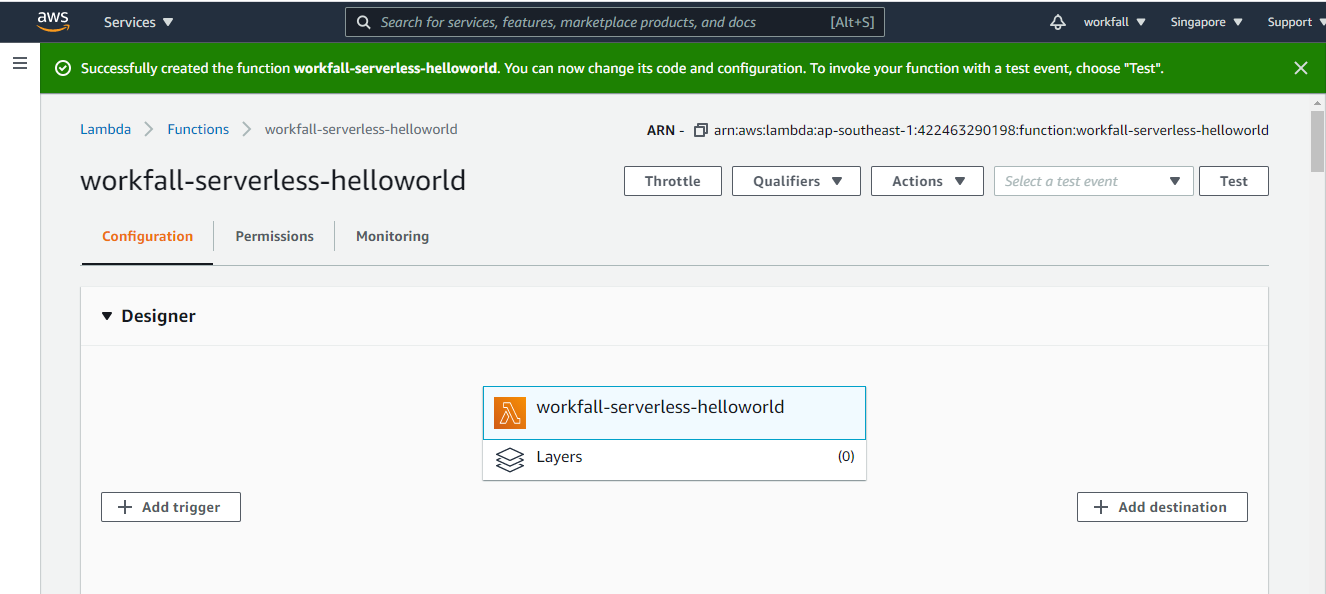Screen dimensions: 1326x594
Task: Switch to the Permissions tab
Action: point(274,236)
